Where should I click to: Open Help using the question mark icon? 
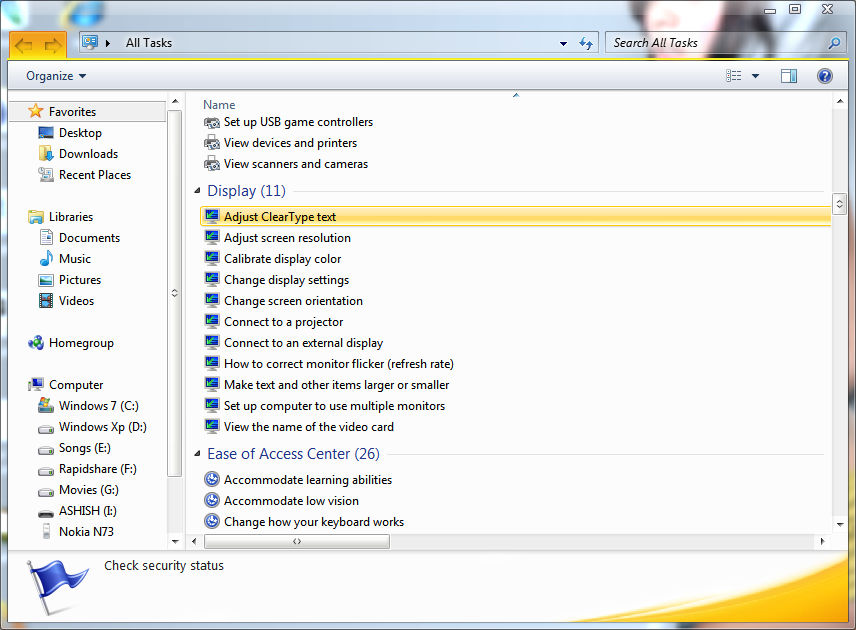(x=823, y=75)
